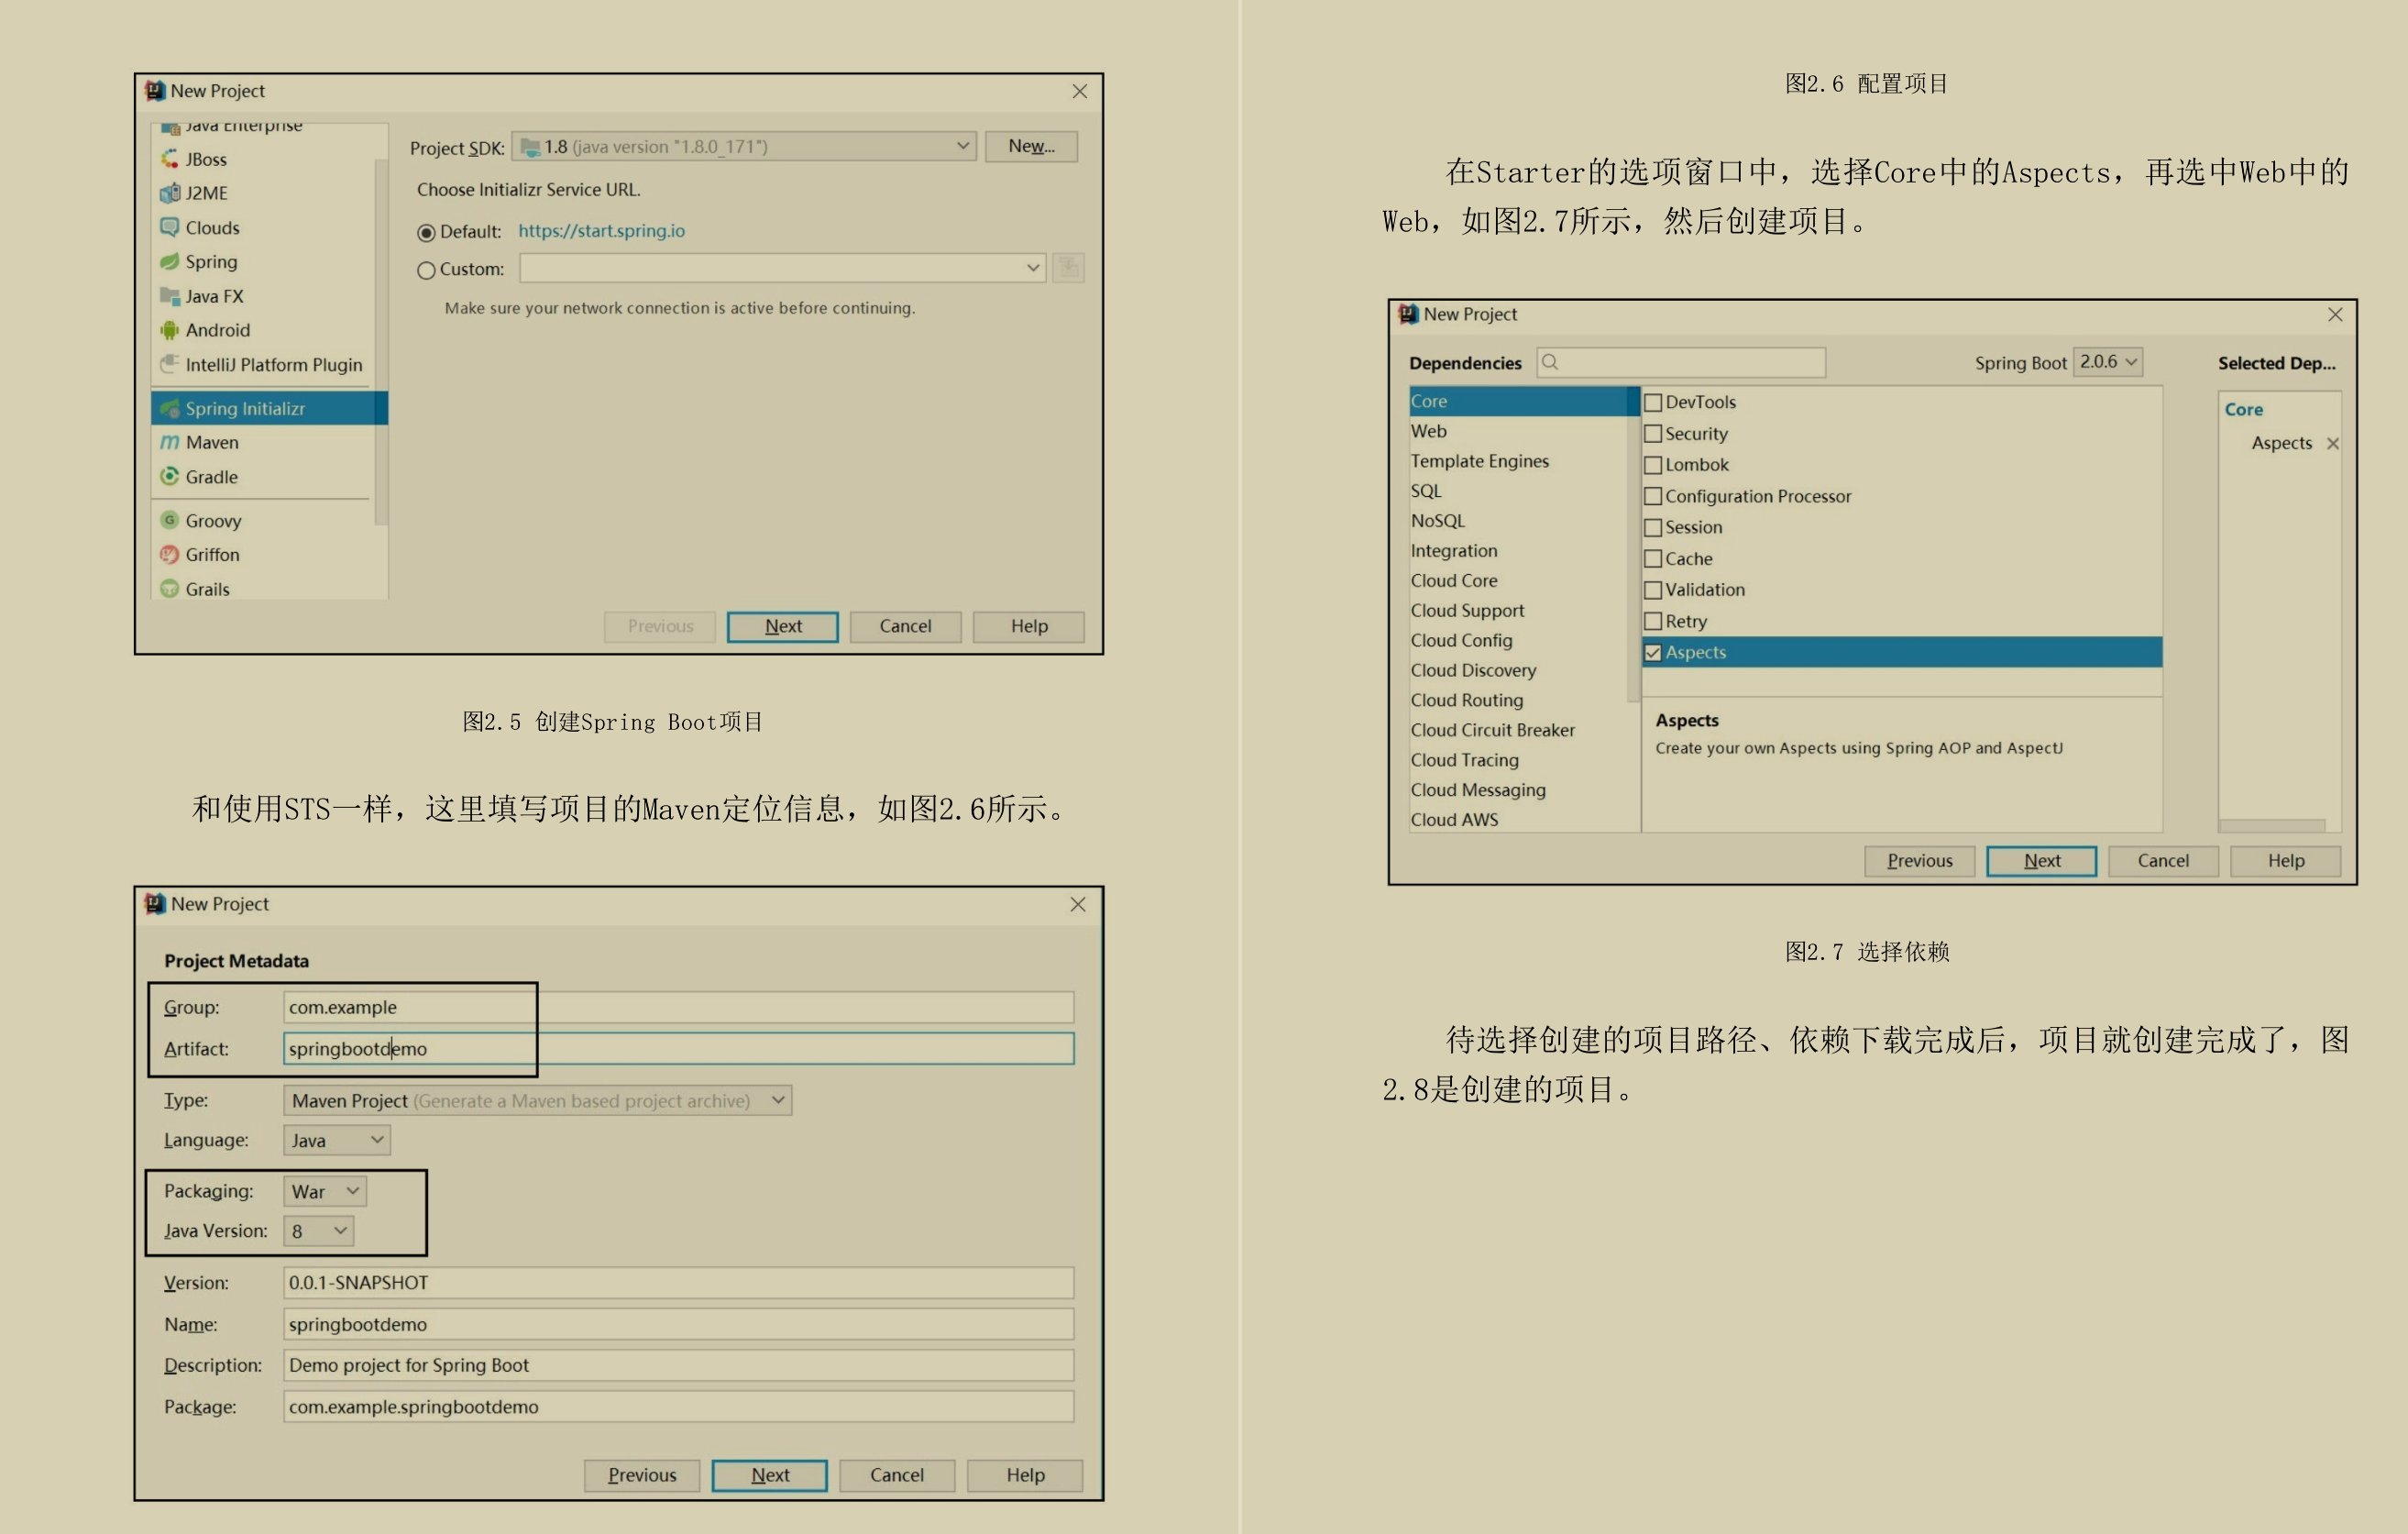
Task: Uncheck the Aspects dependency
Action: point(1653,652)
